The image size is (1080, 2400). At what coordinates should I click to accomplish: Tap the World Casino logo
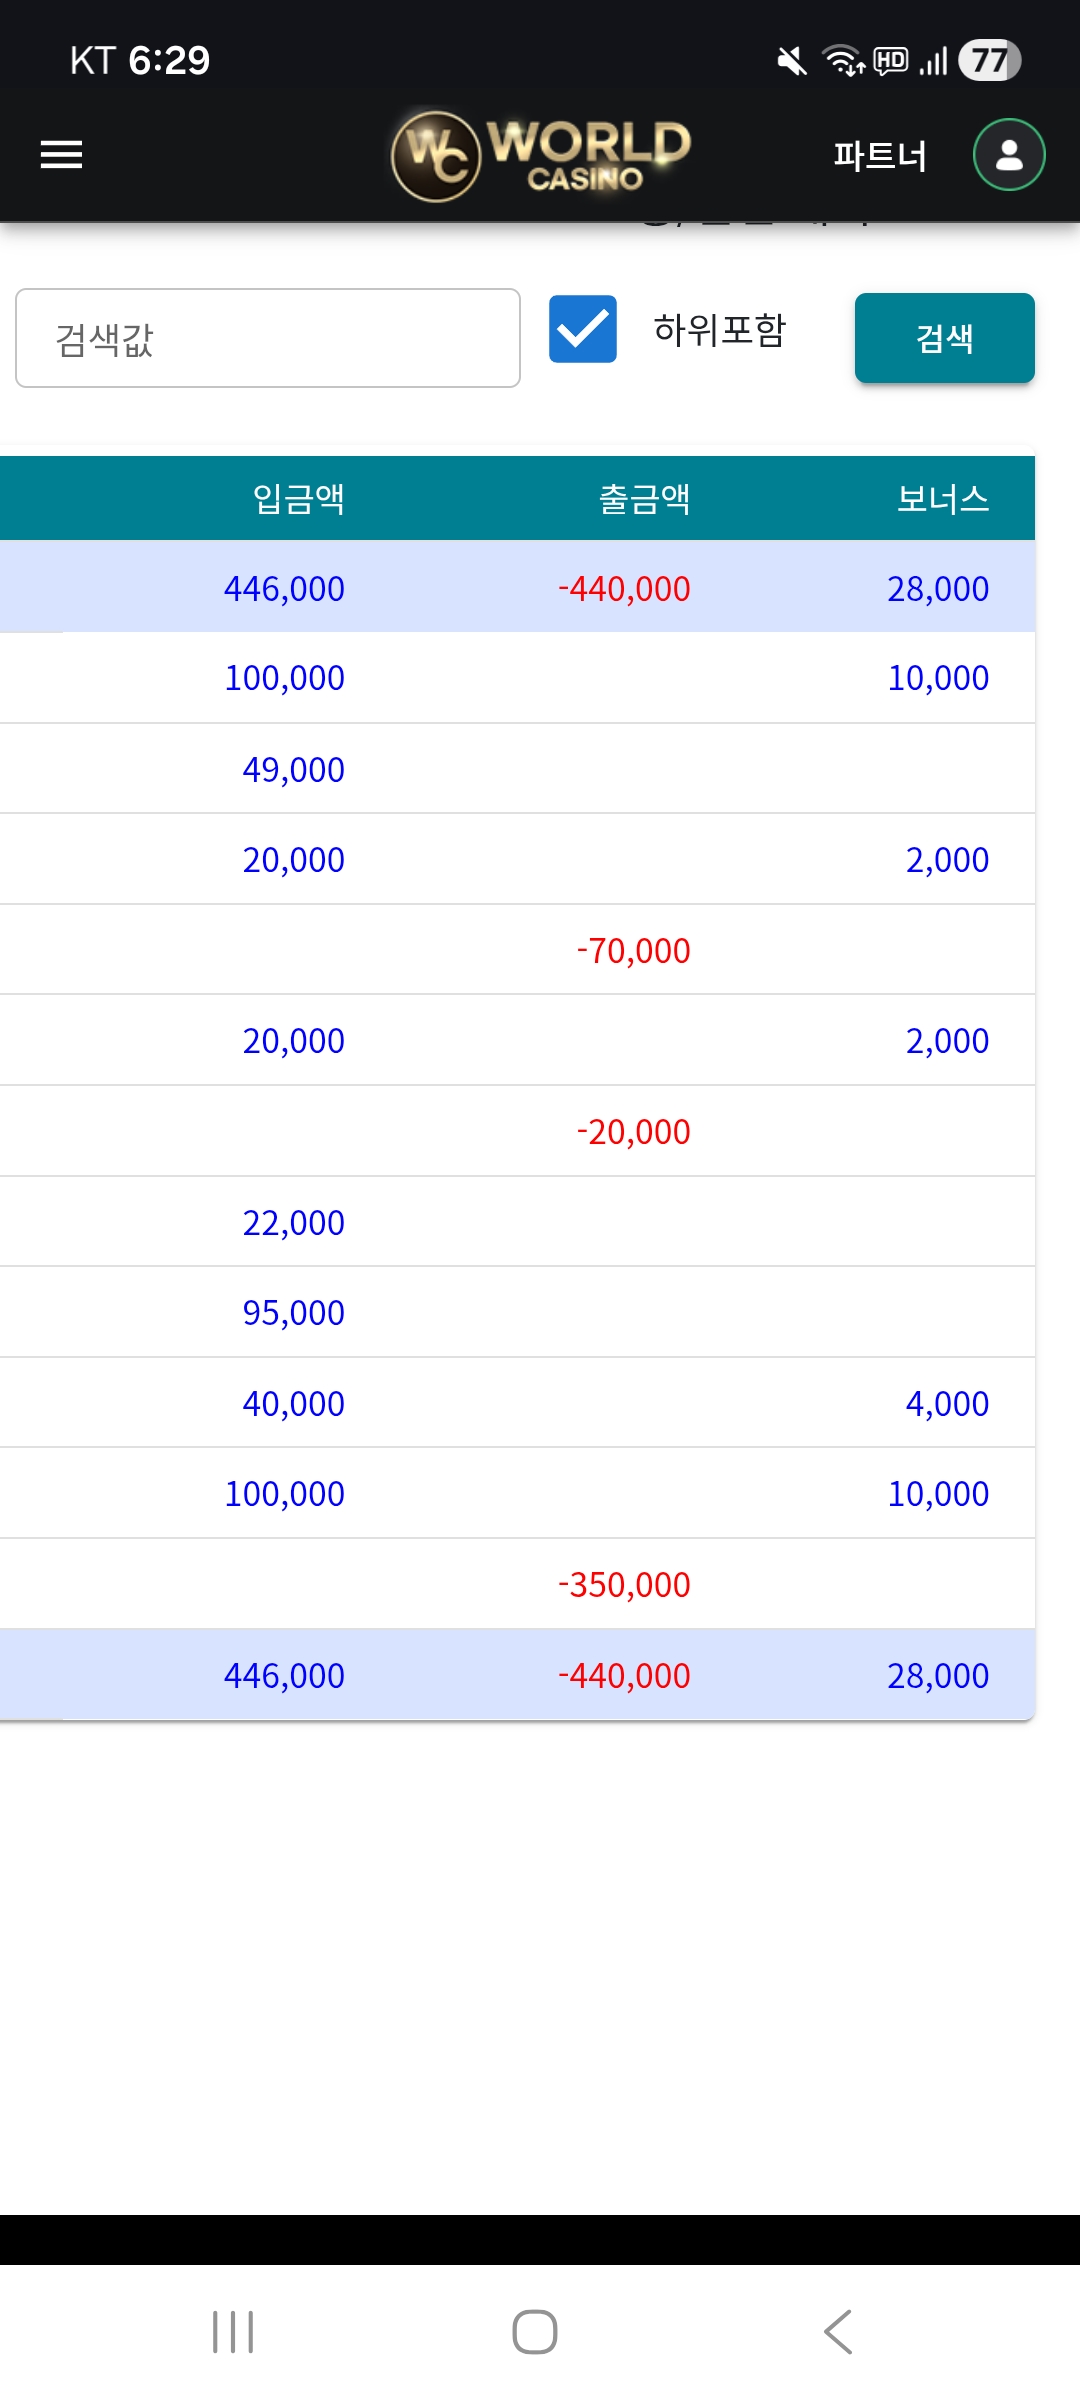pyautogui.click(x=541, y=155)
